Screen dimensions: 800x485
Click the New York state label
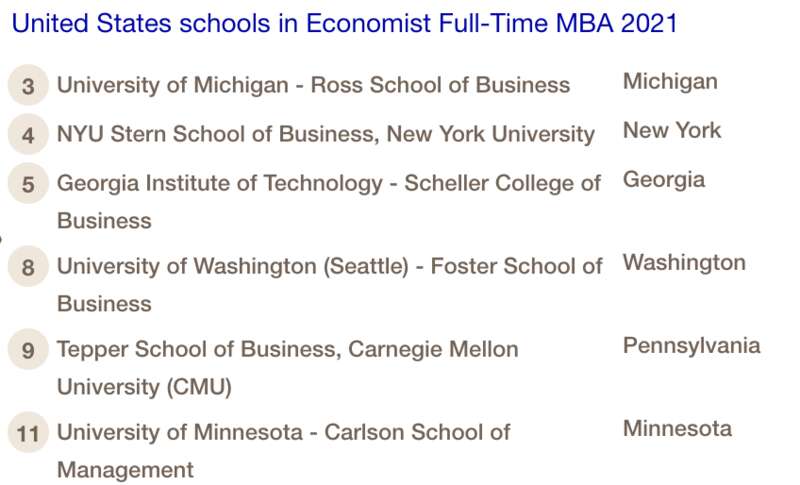pos(672,131)
